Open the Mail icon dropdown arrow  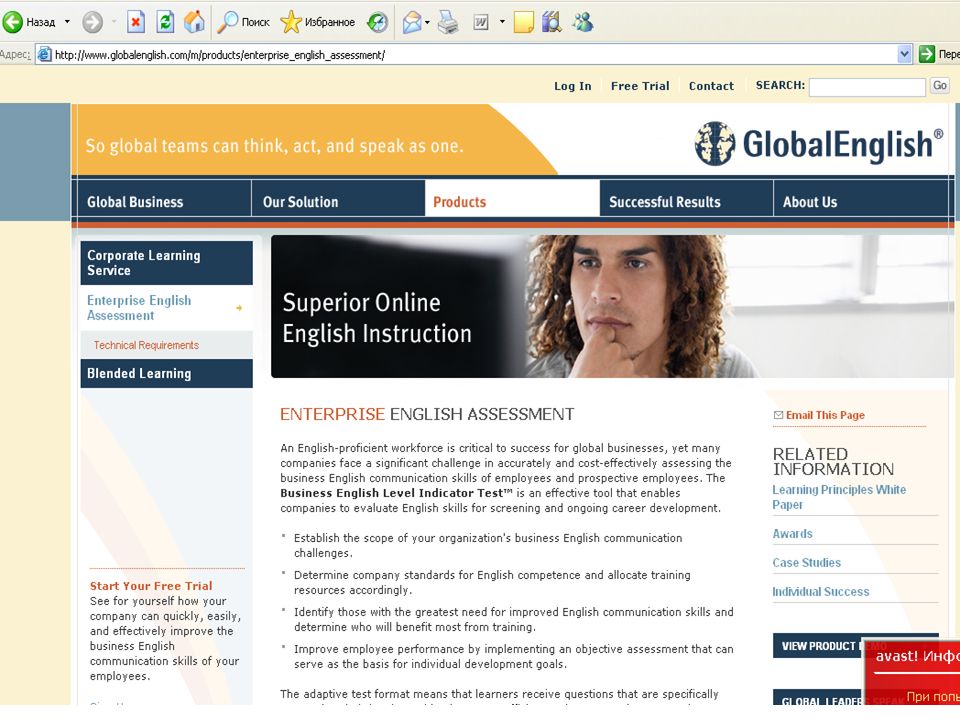tap(427, 23)
